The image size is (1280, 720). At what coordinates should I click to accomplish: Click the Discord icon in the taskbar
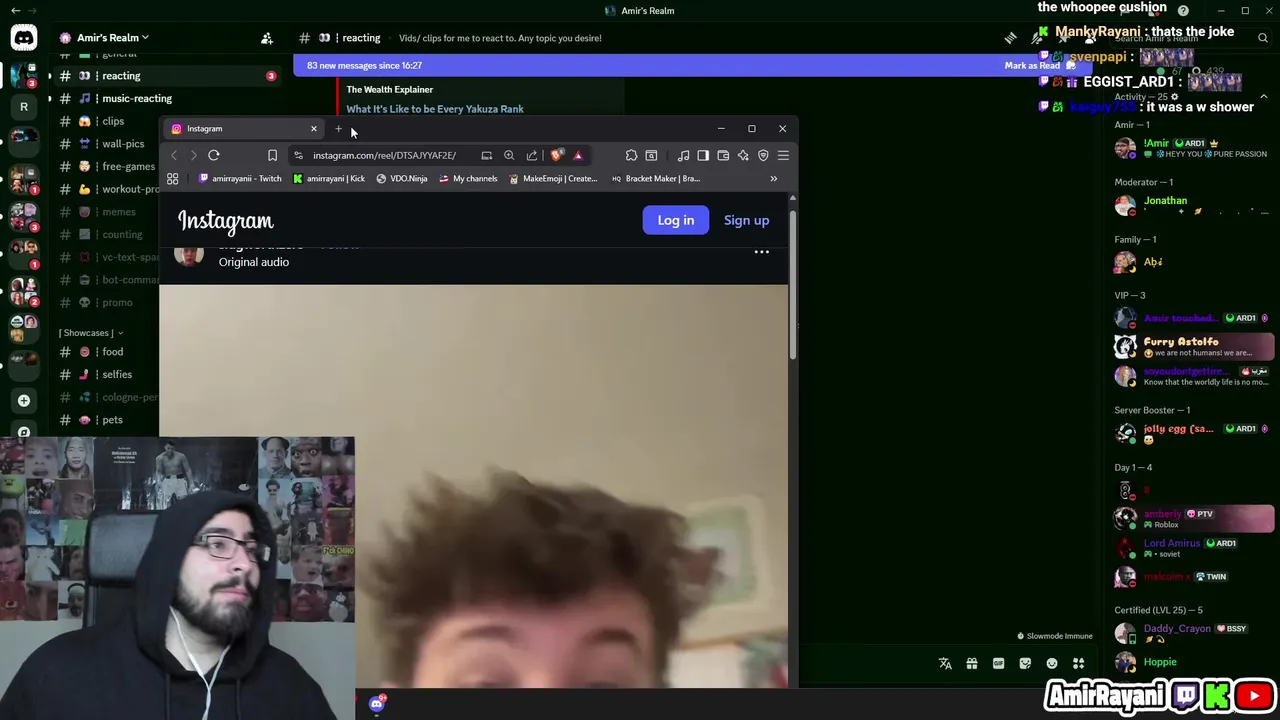(x=377, y=704)
